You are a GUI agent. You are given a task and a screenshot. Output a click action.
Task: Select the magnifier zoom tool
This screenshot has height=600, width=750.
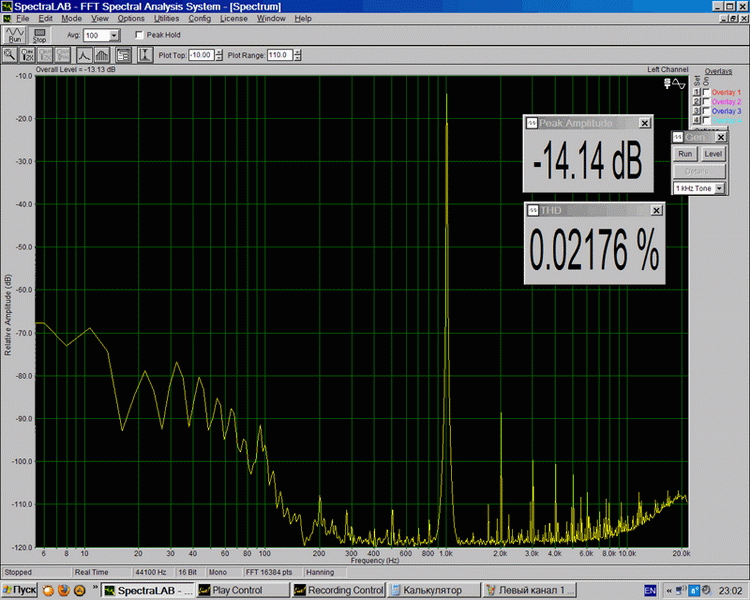click(x=11, y=54)
